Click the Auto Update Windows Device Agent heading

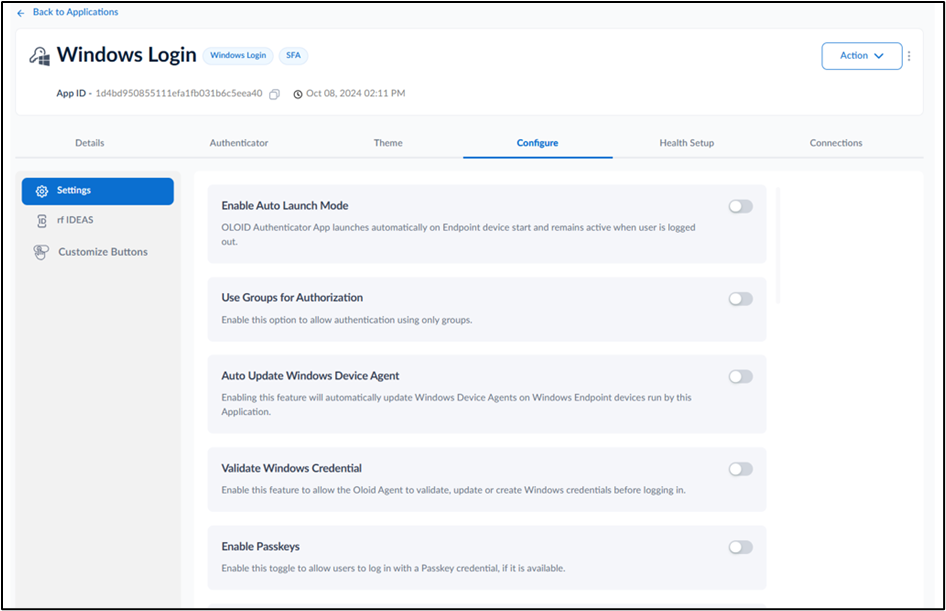(x=310, y=376)
